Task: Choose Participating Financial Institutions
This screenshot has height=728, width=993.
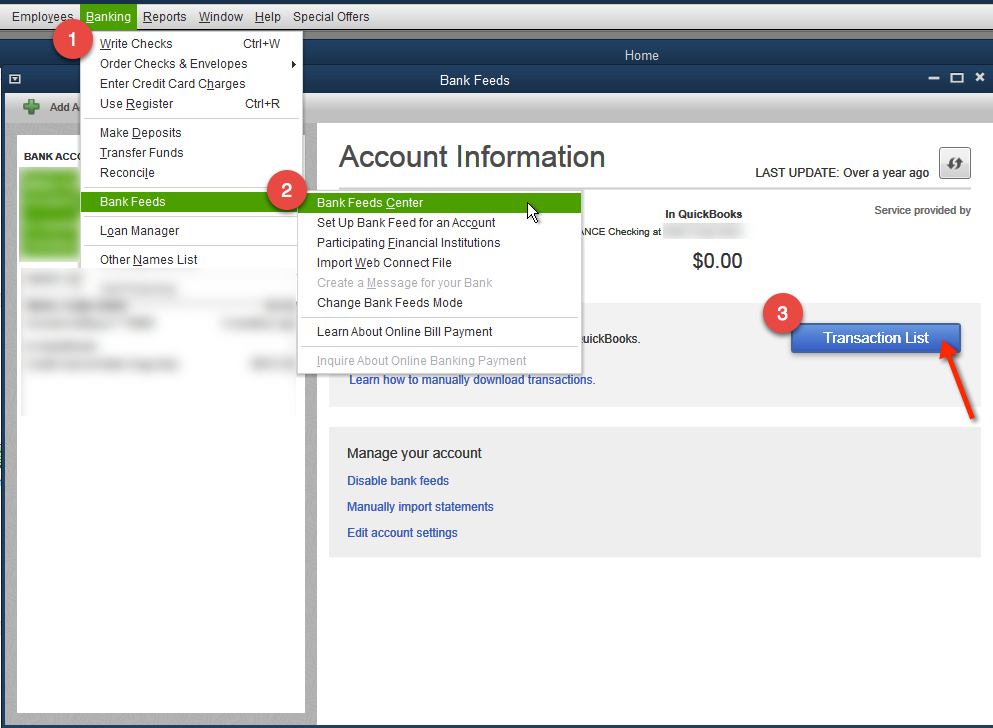Action: coord(440,243)
